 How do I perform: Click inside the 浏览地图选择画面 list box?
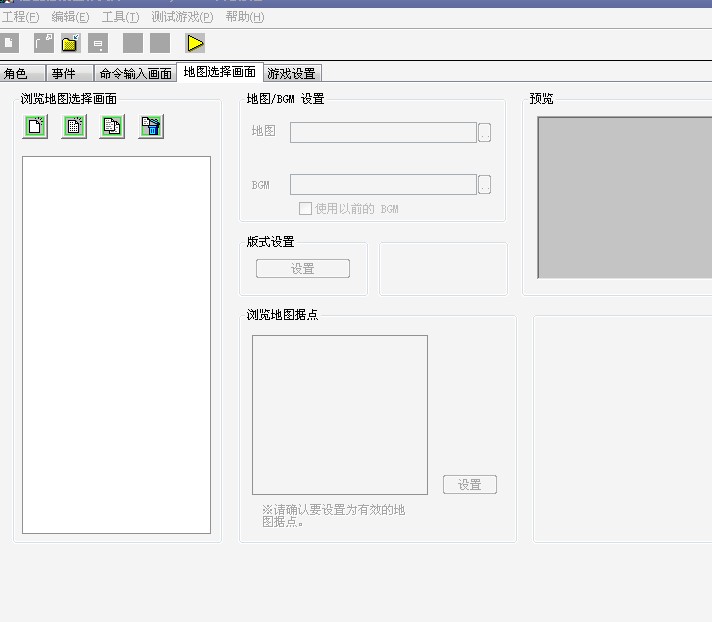click(116, 345)
